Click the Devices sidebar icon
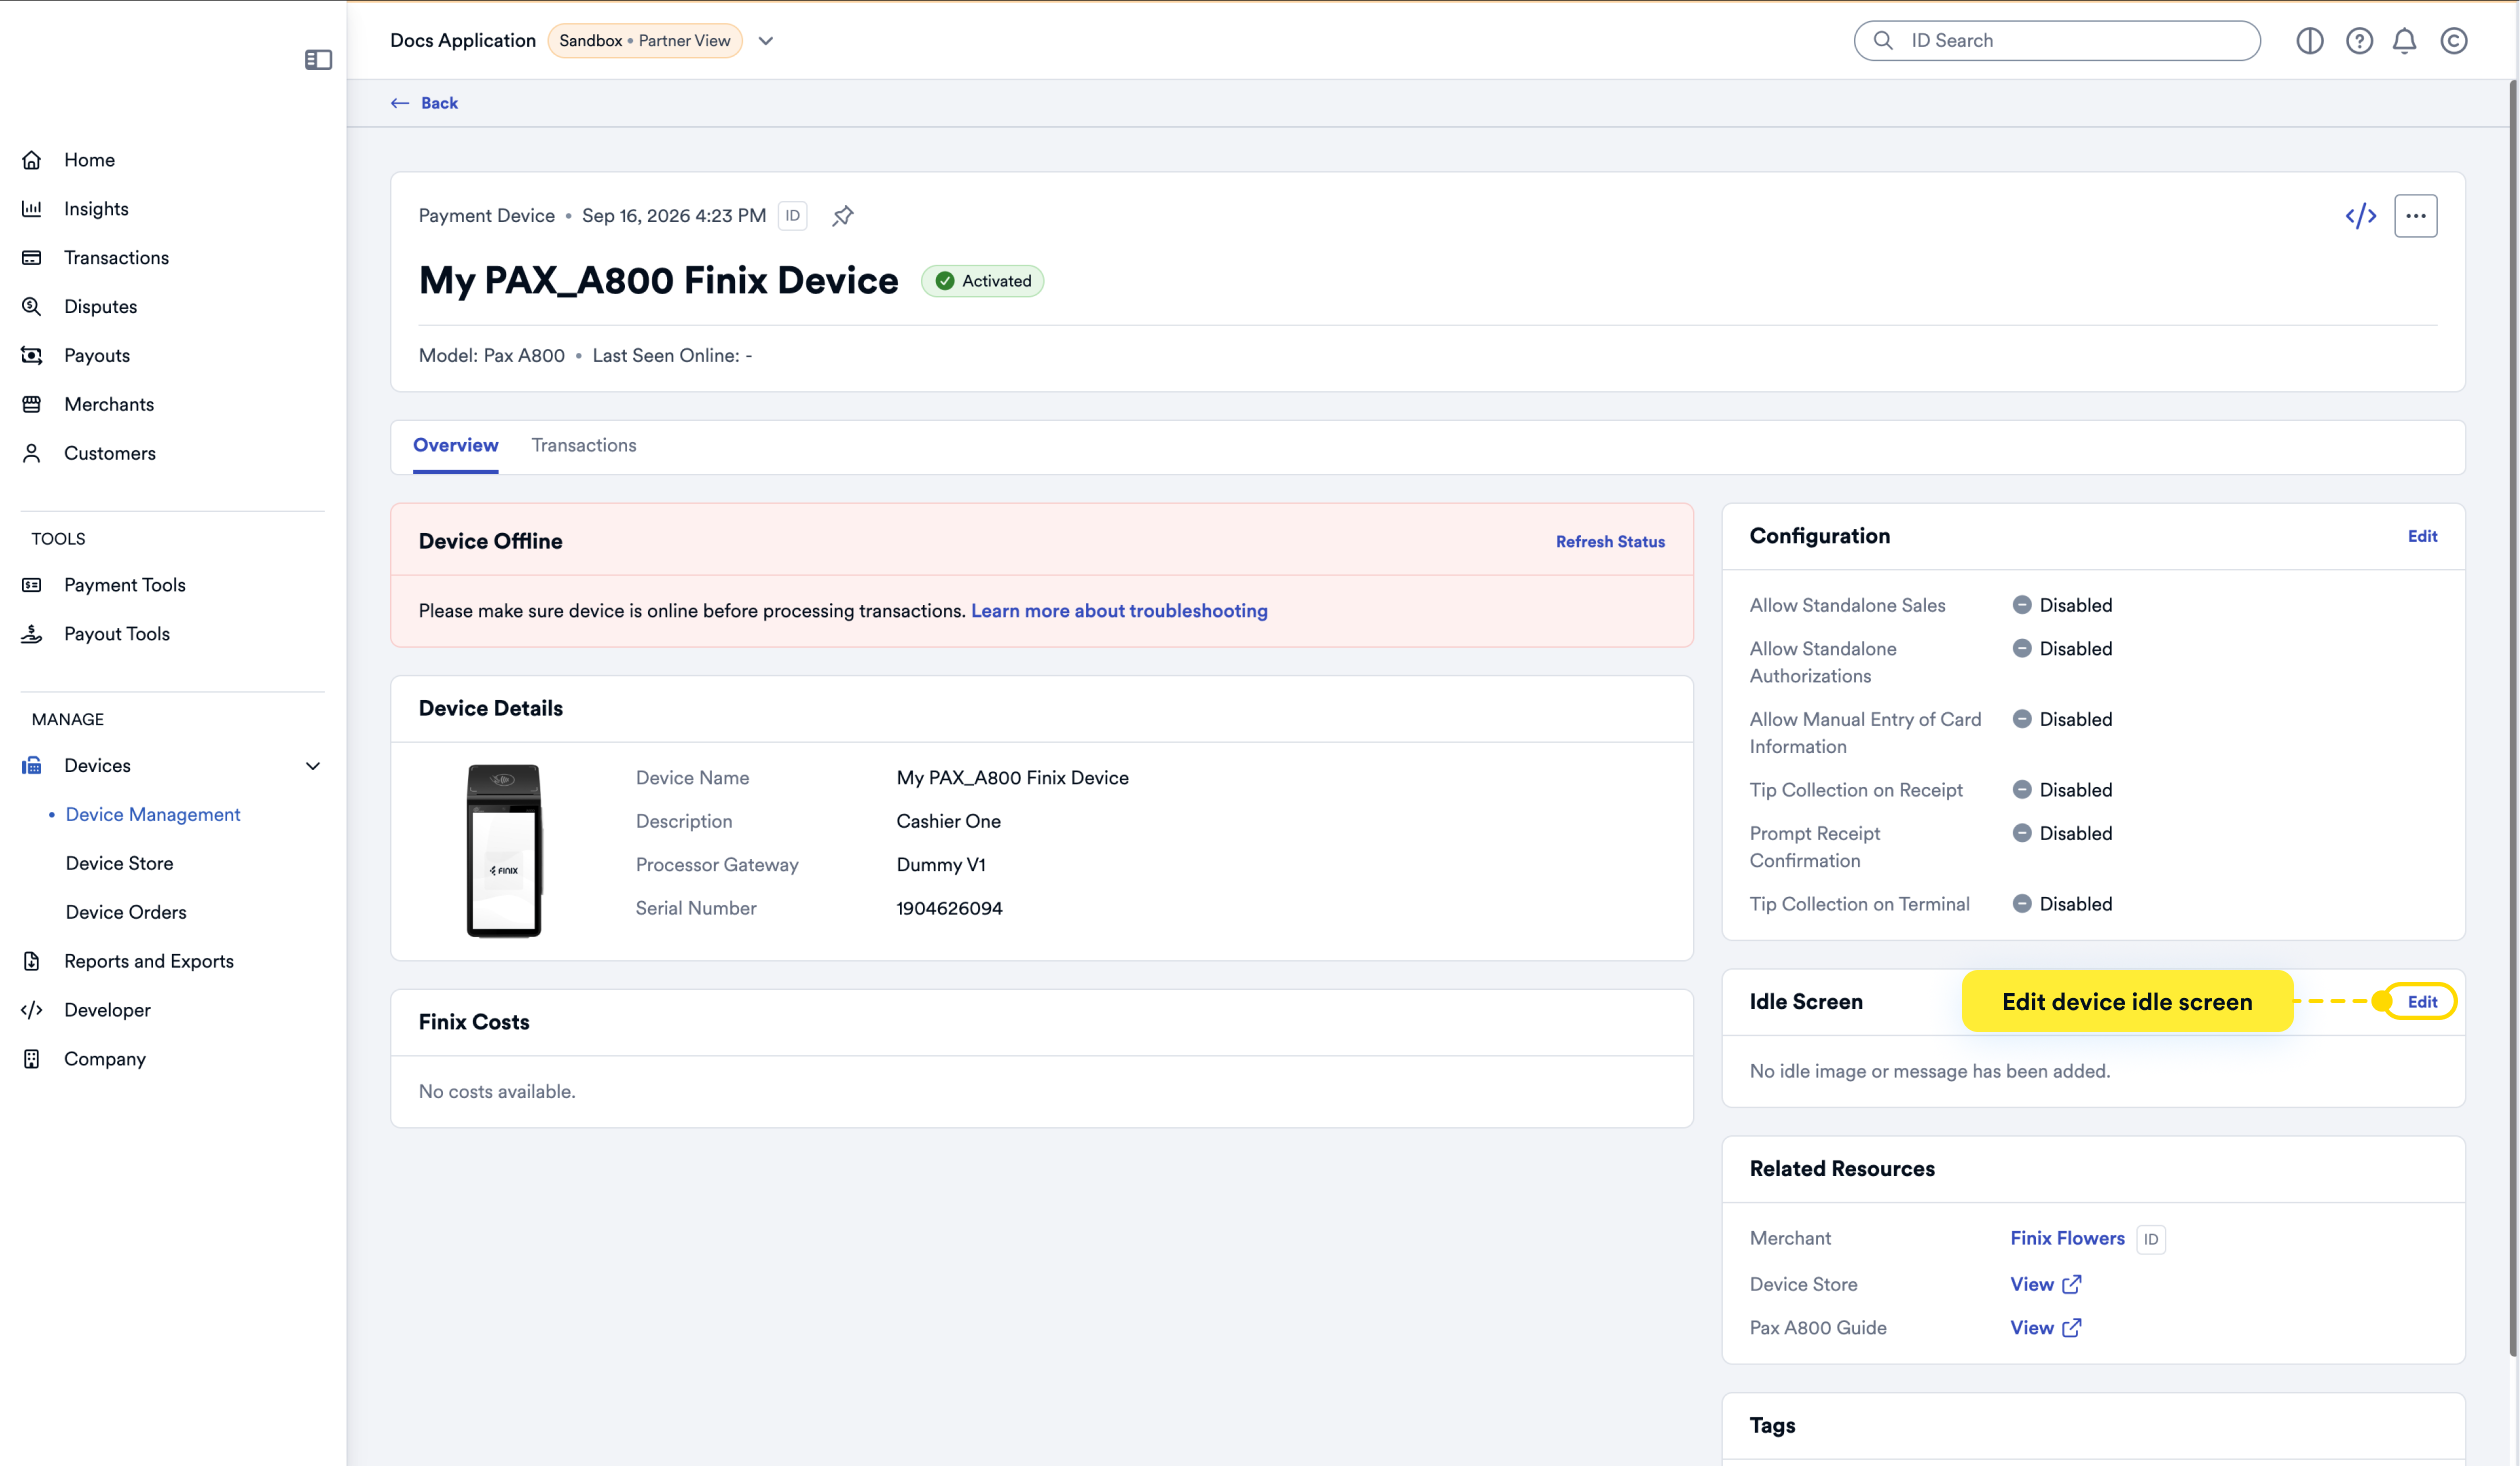 click(32, 765)
